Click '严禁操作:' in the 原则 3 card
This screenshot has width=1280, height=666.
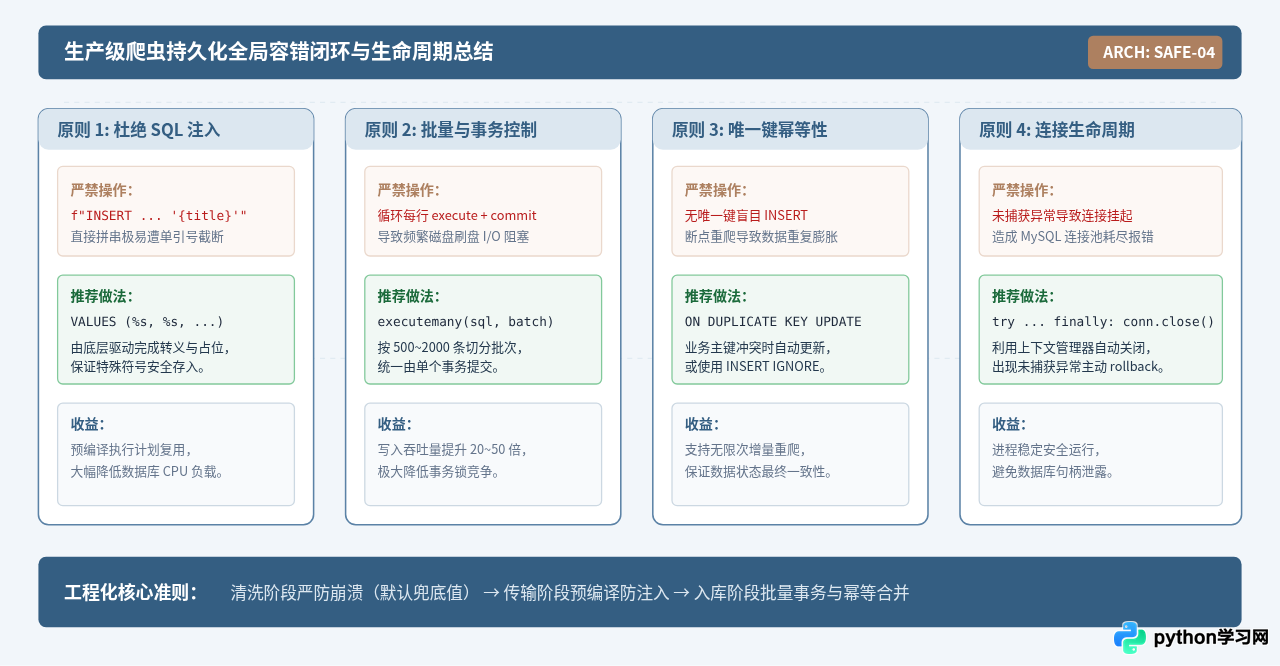pos(716,190)
